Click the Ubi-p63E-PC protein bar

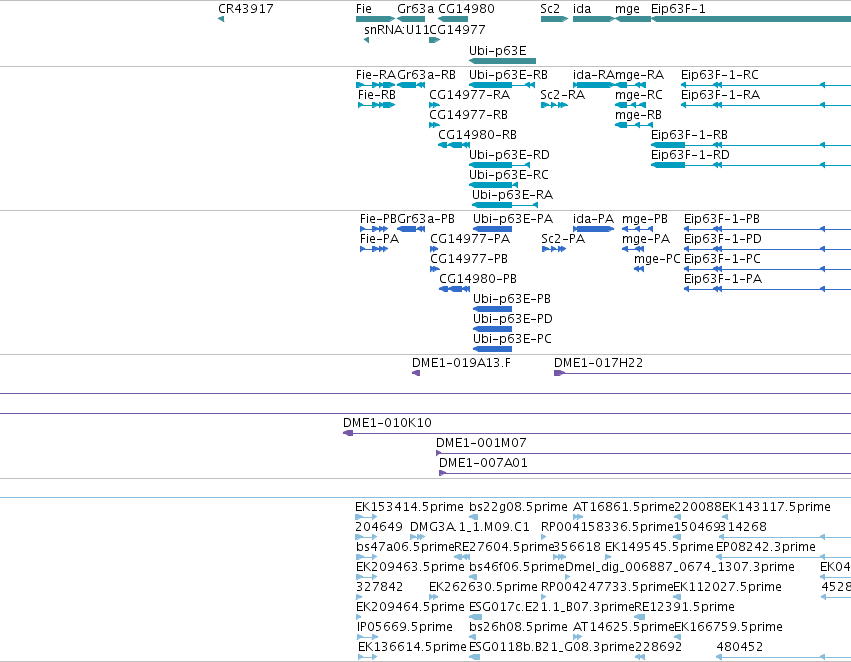click(x=492, y=349)
